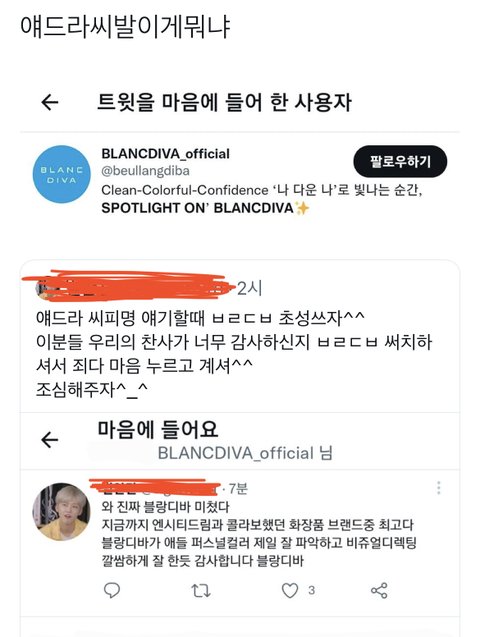480x637 pixels.
Task: Tap the 7분 timestamp on the tweet
Action: pos(238,488)
